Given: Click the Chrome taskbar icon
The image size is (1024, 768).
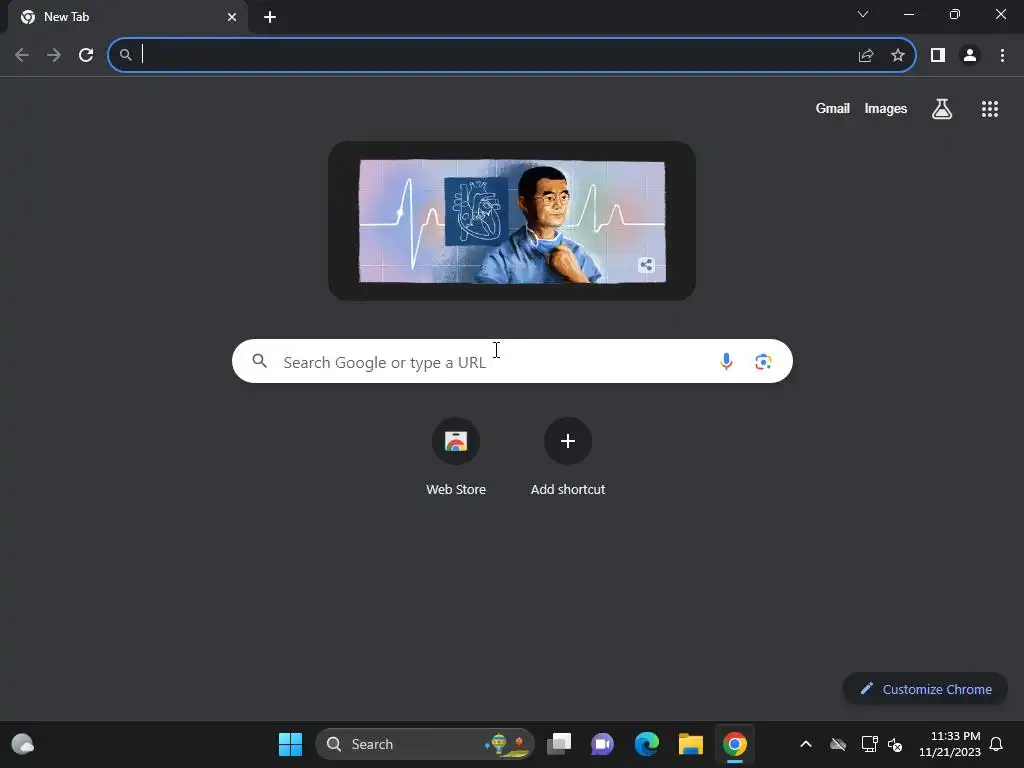Looking at the screenshot, I should (735, 744).
